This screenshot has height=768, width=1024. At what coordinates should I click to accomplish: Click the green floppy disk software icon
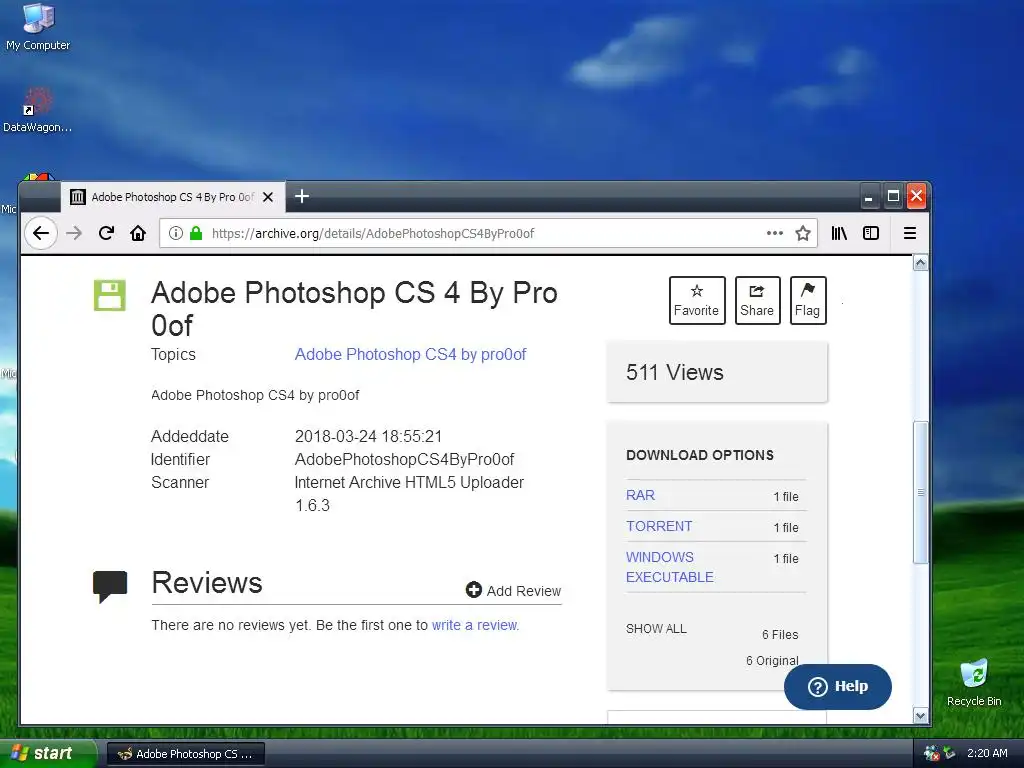[110, 295]
